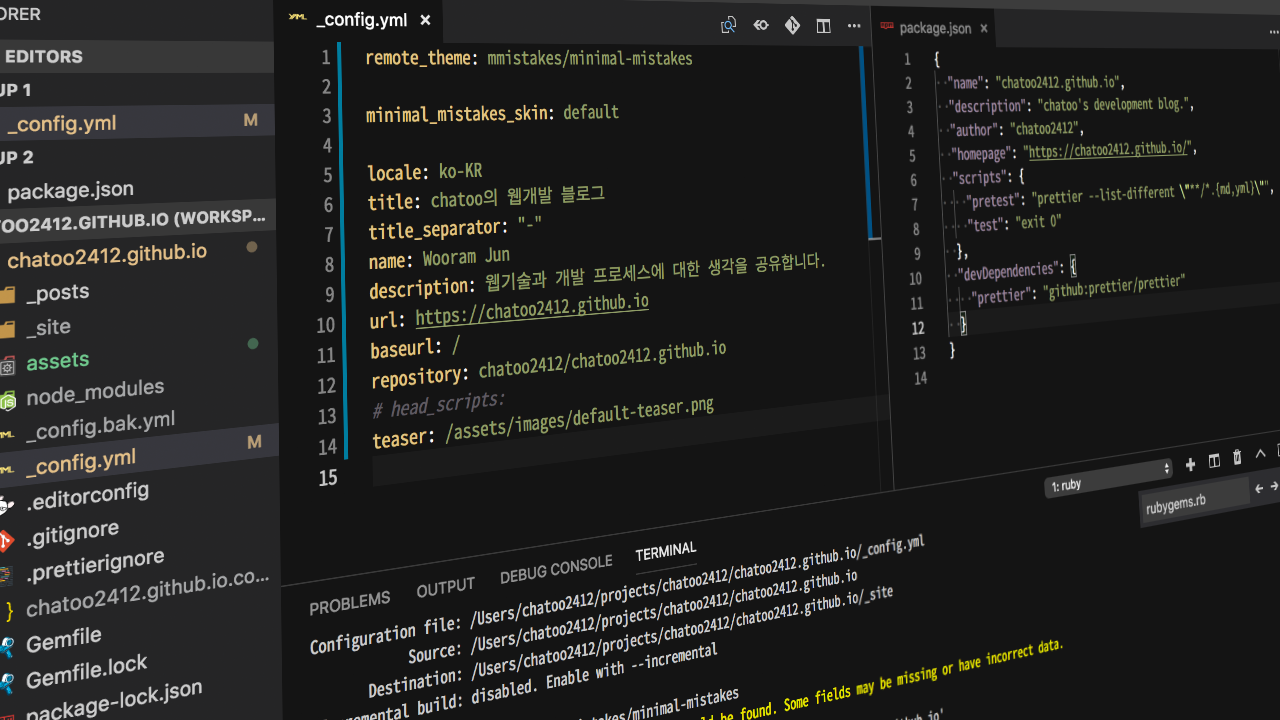
Task: Create a new terminal with plus icon
Action: 1190,464
